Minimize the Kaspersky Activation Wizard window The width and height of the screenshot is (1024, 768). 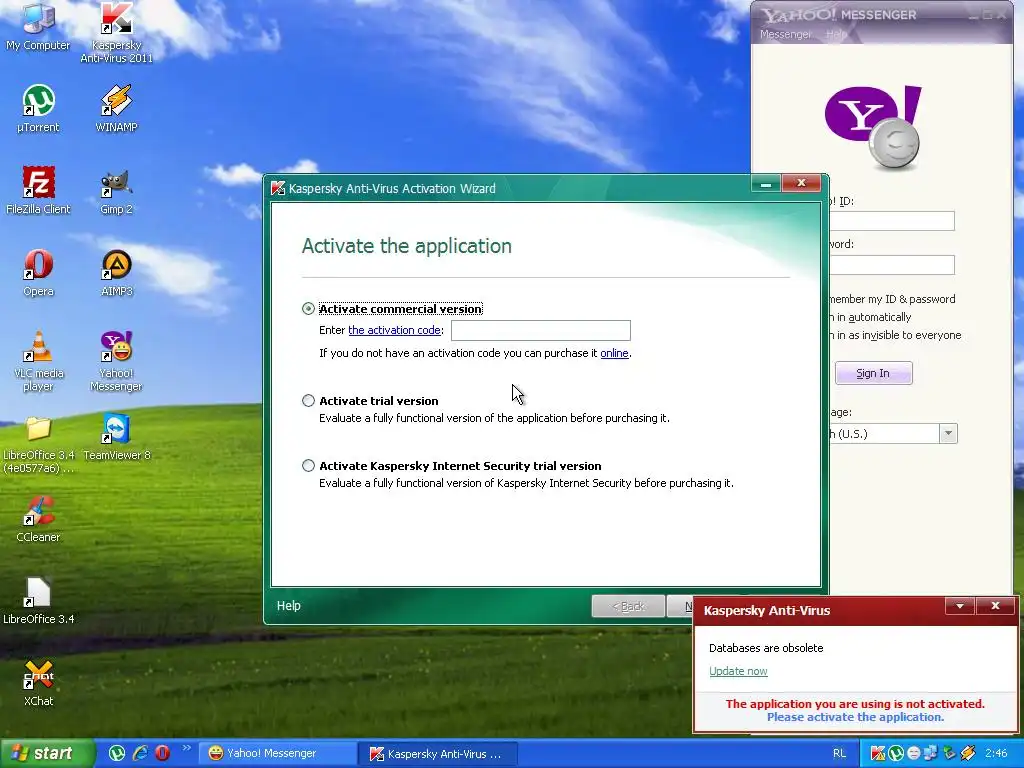click(x=766, y=184)
